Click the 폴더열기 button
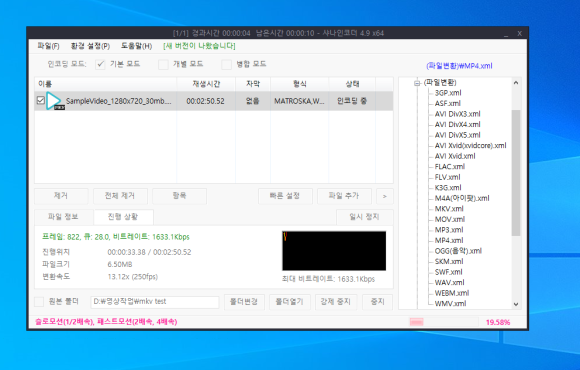580x370 pixels. [x=289, y=302]
